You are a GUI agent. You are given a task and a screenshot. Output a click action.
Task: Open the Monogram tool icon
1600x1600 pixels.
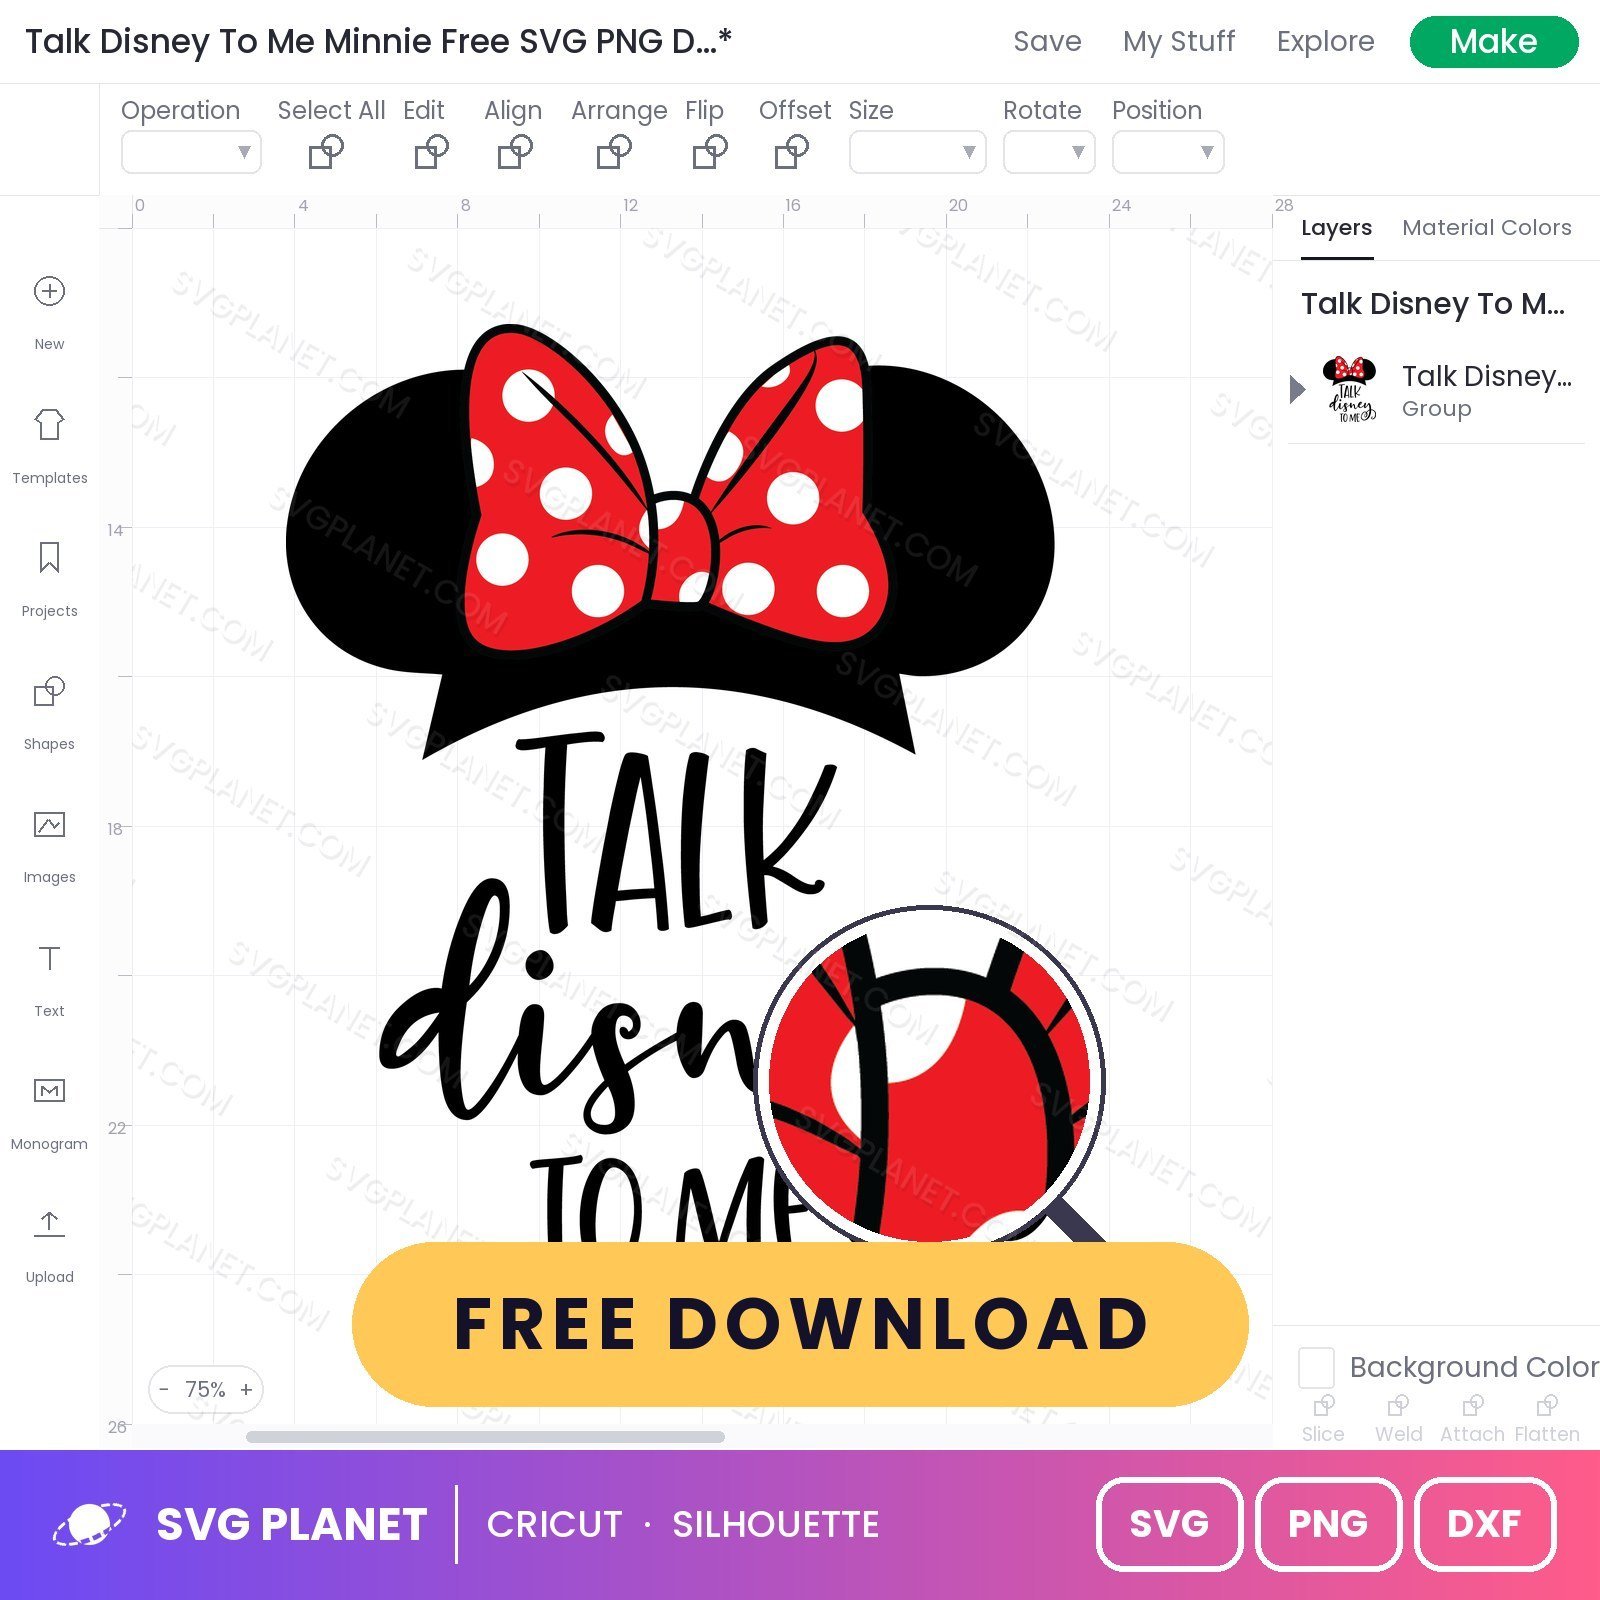tap(49, 1090)
